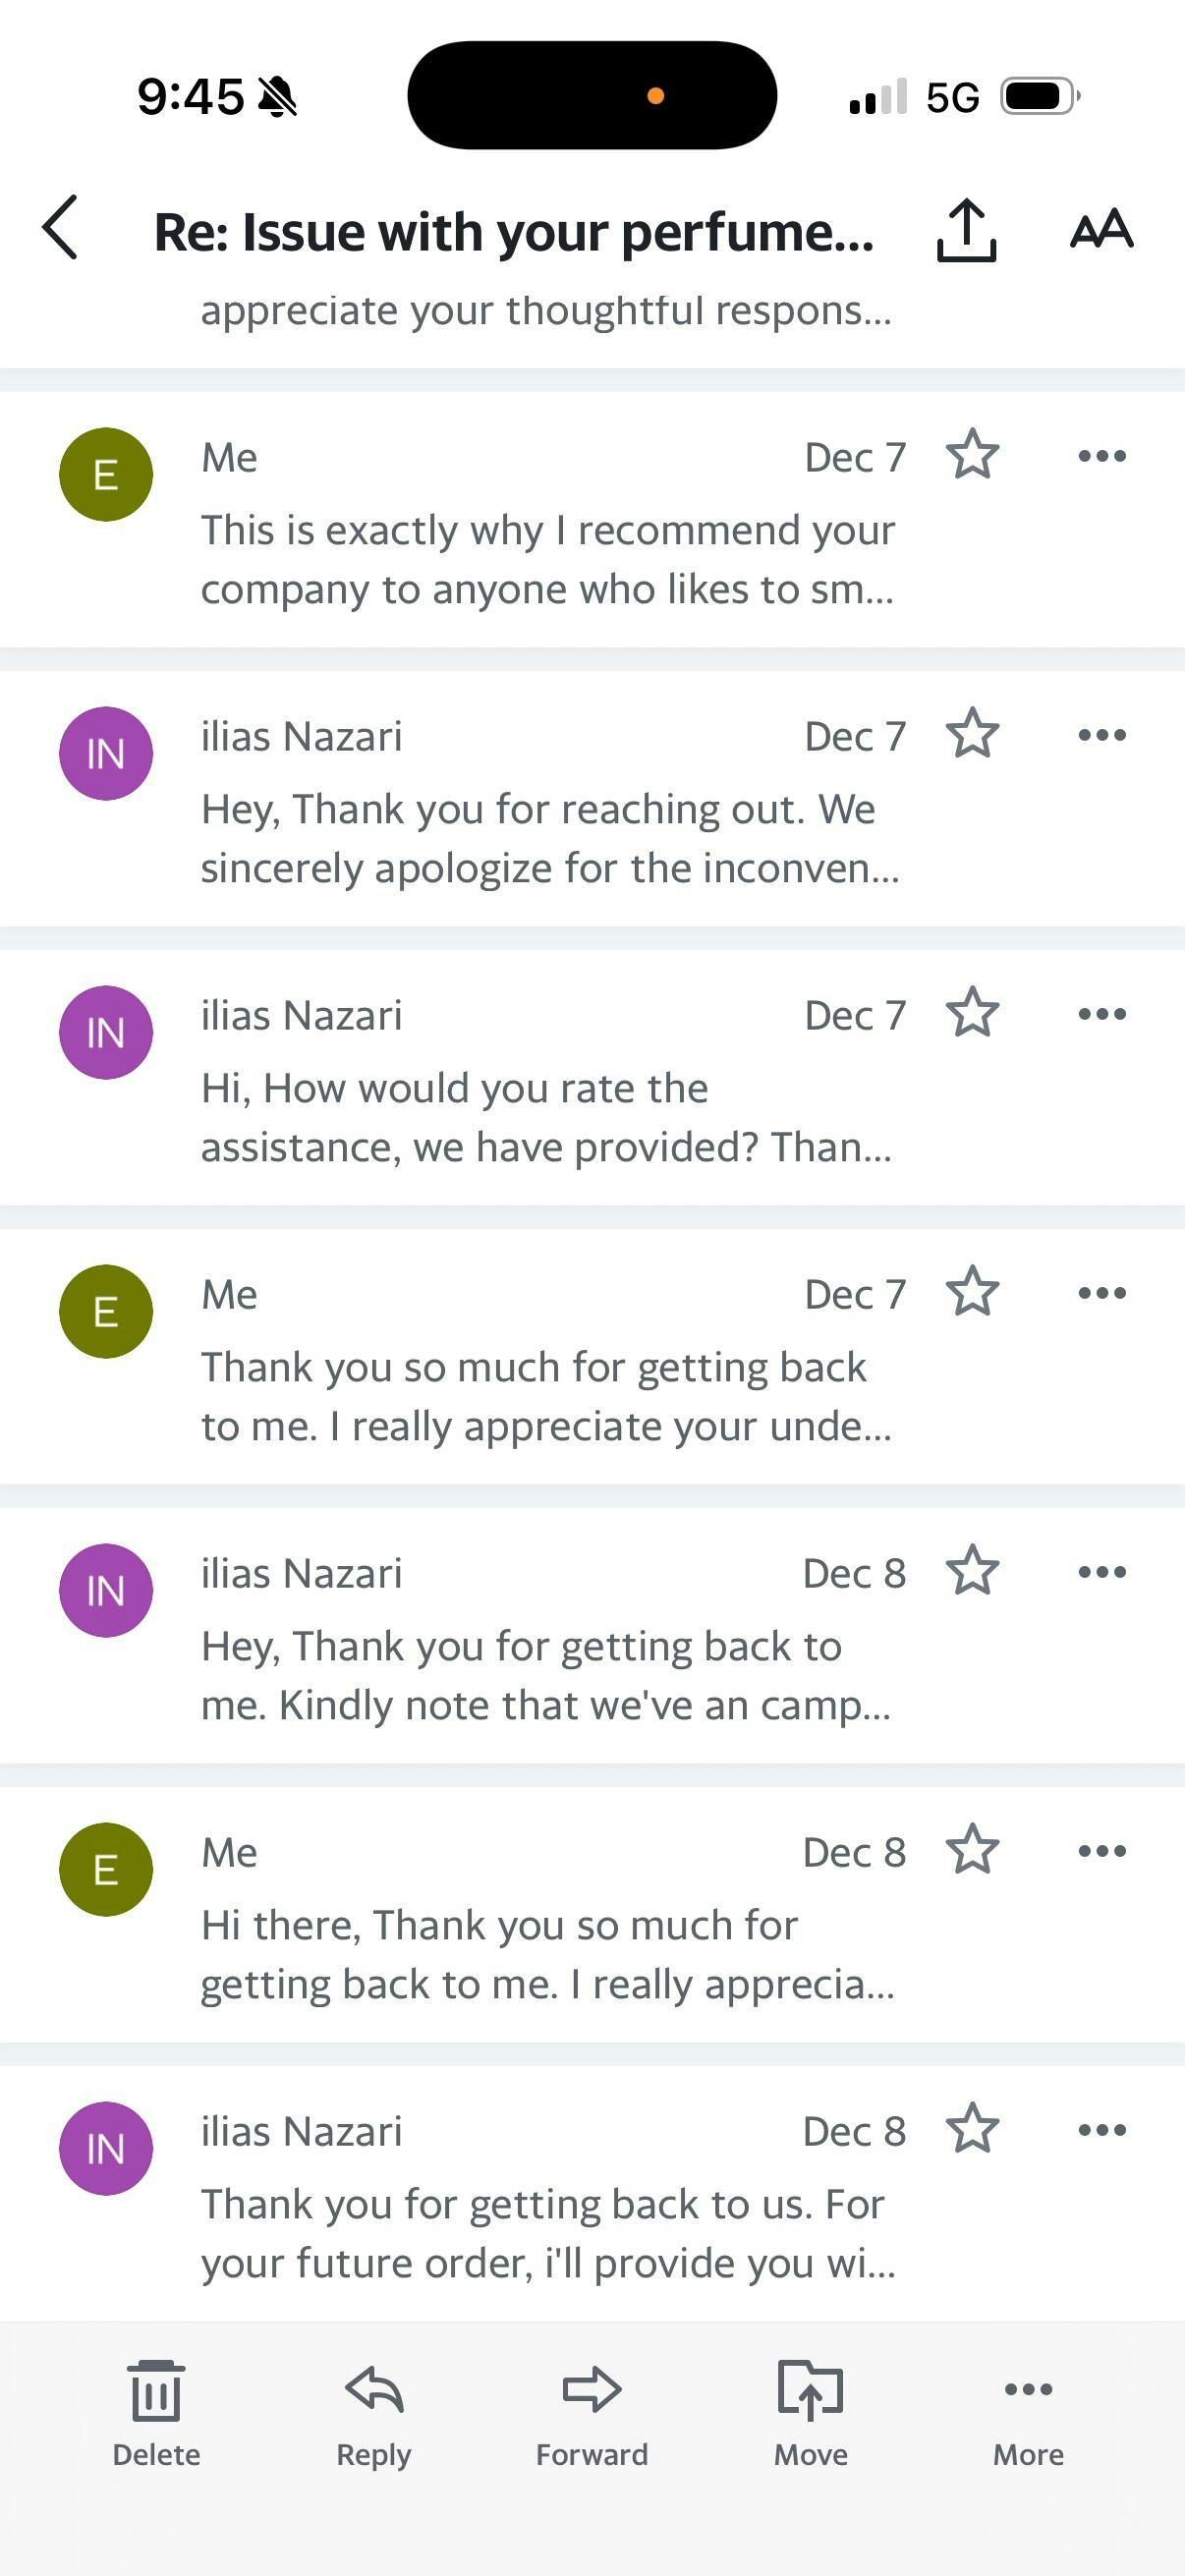Tap the purple IN avatar on 'Hi, How would you rate' message
Image resolution: width=1185 pixels, height=2576 pixels.
(x=106, y=1032)
